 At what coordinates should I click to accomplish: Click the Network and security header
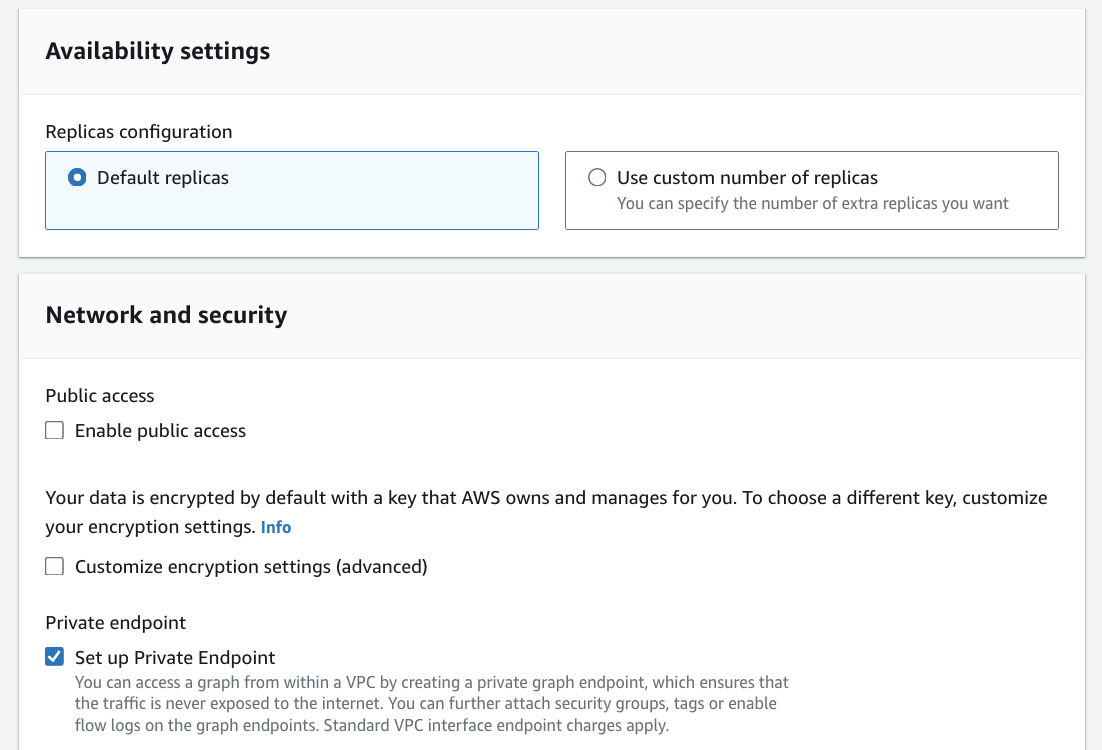(166, 315)
